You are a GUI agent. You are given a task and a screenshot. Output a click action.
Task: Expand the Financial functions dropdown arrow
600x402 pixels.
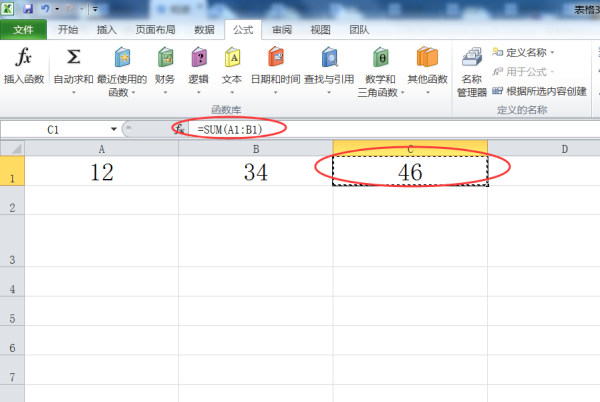point(165,93)
